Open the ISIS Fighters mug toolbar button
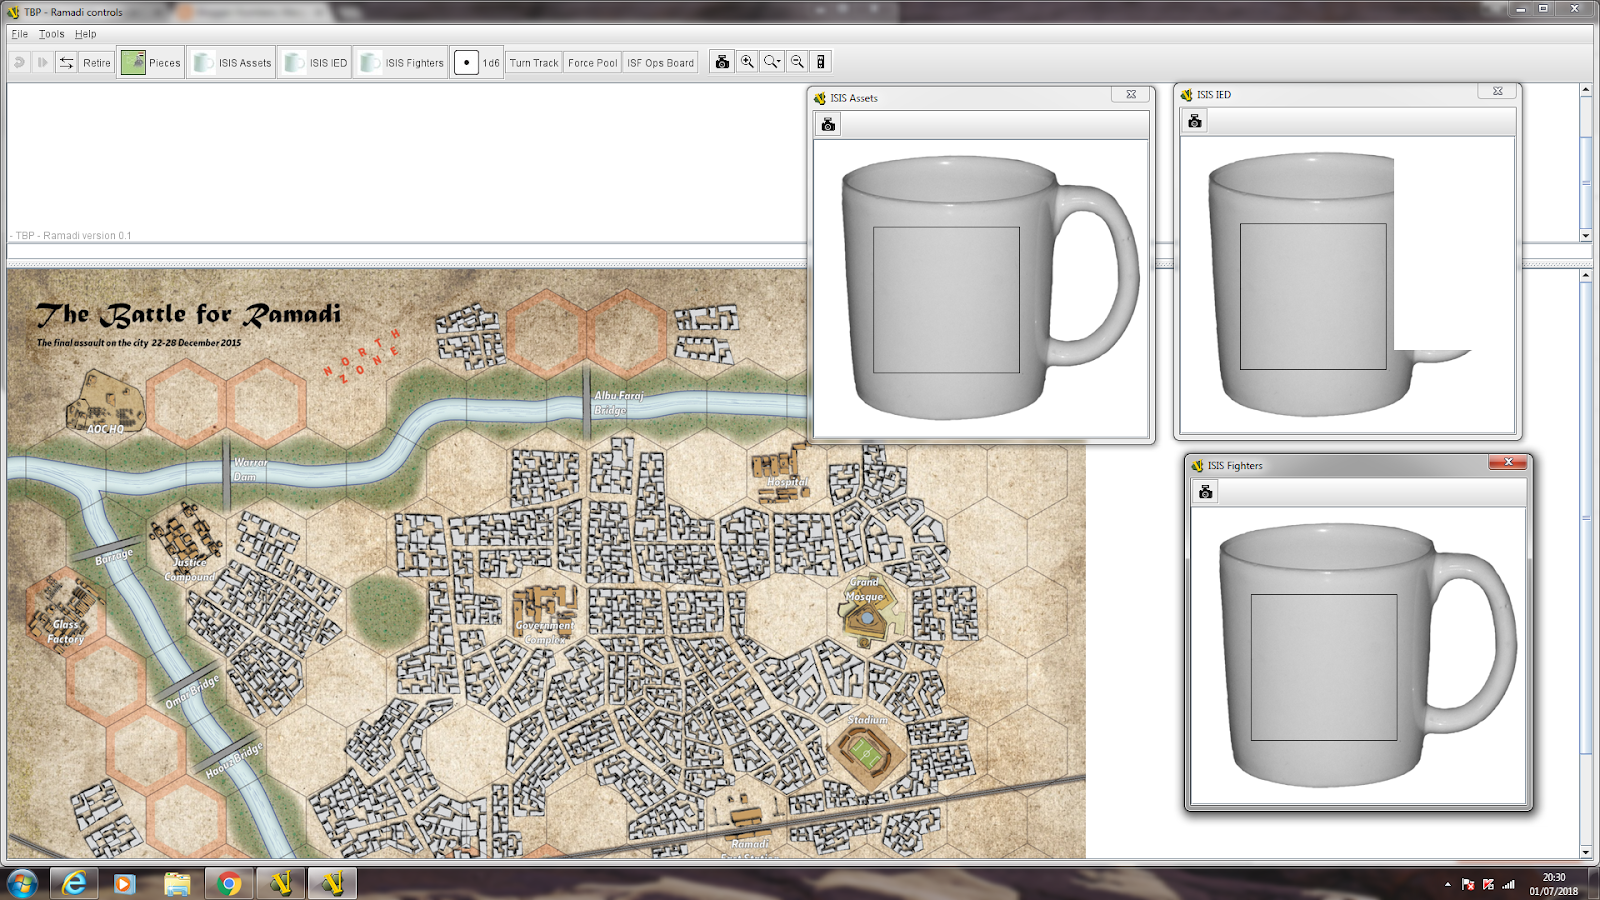This screenshot has height=900, width=1600. click(x=401, y=62)
